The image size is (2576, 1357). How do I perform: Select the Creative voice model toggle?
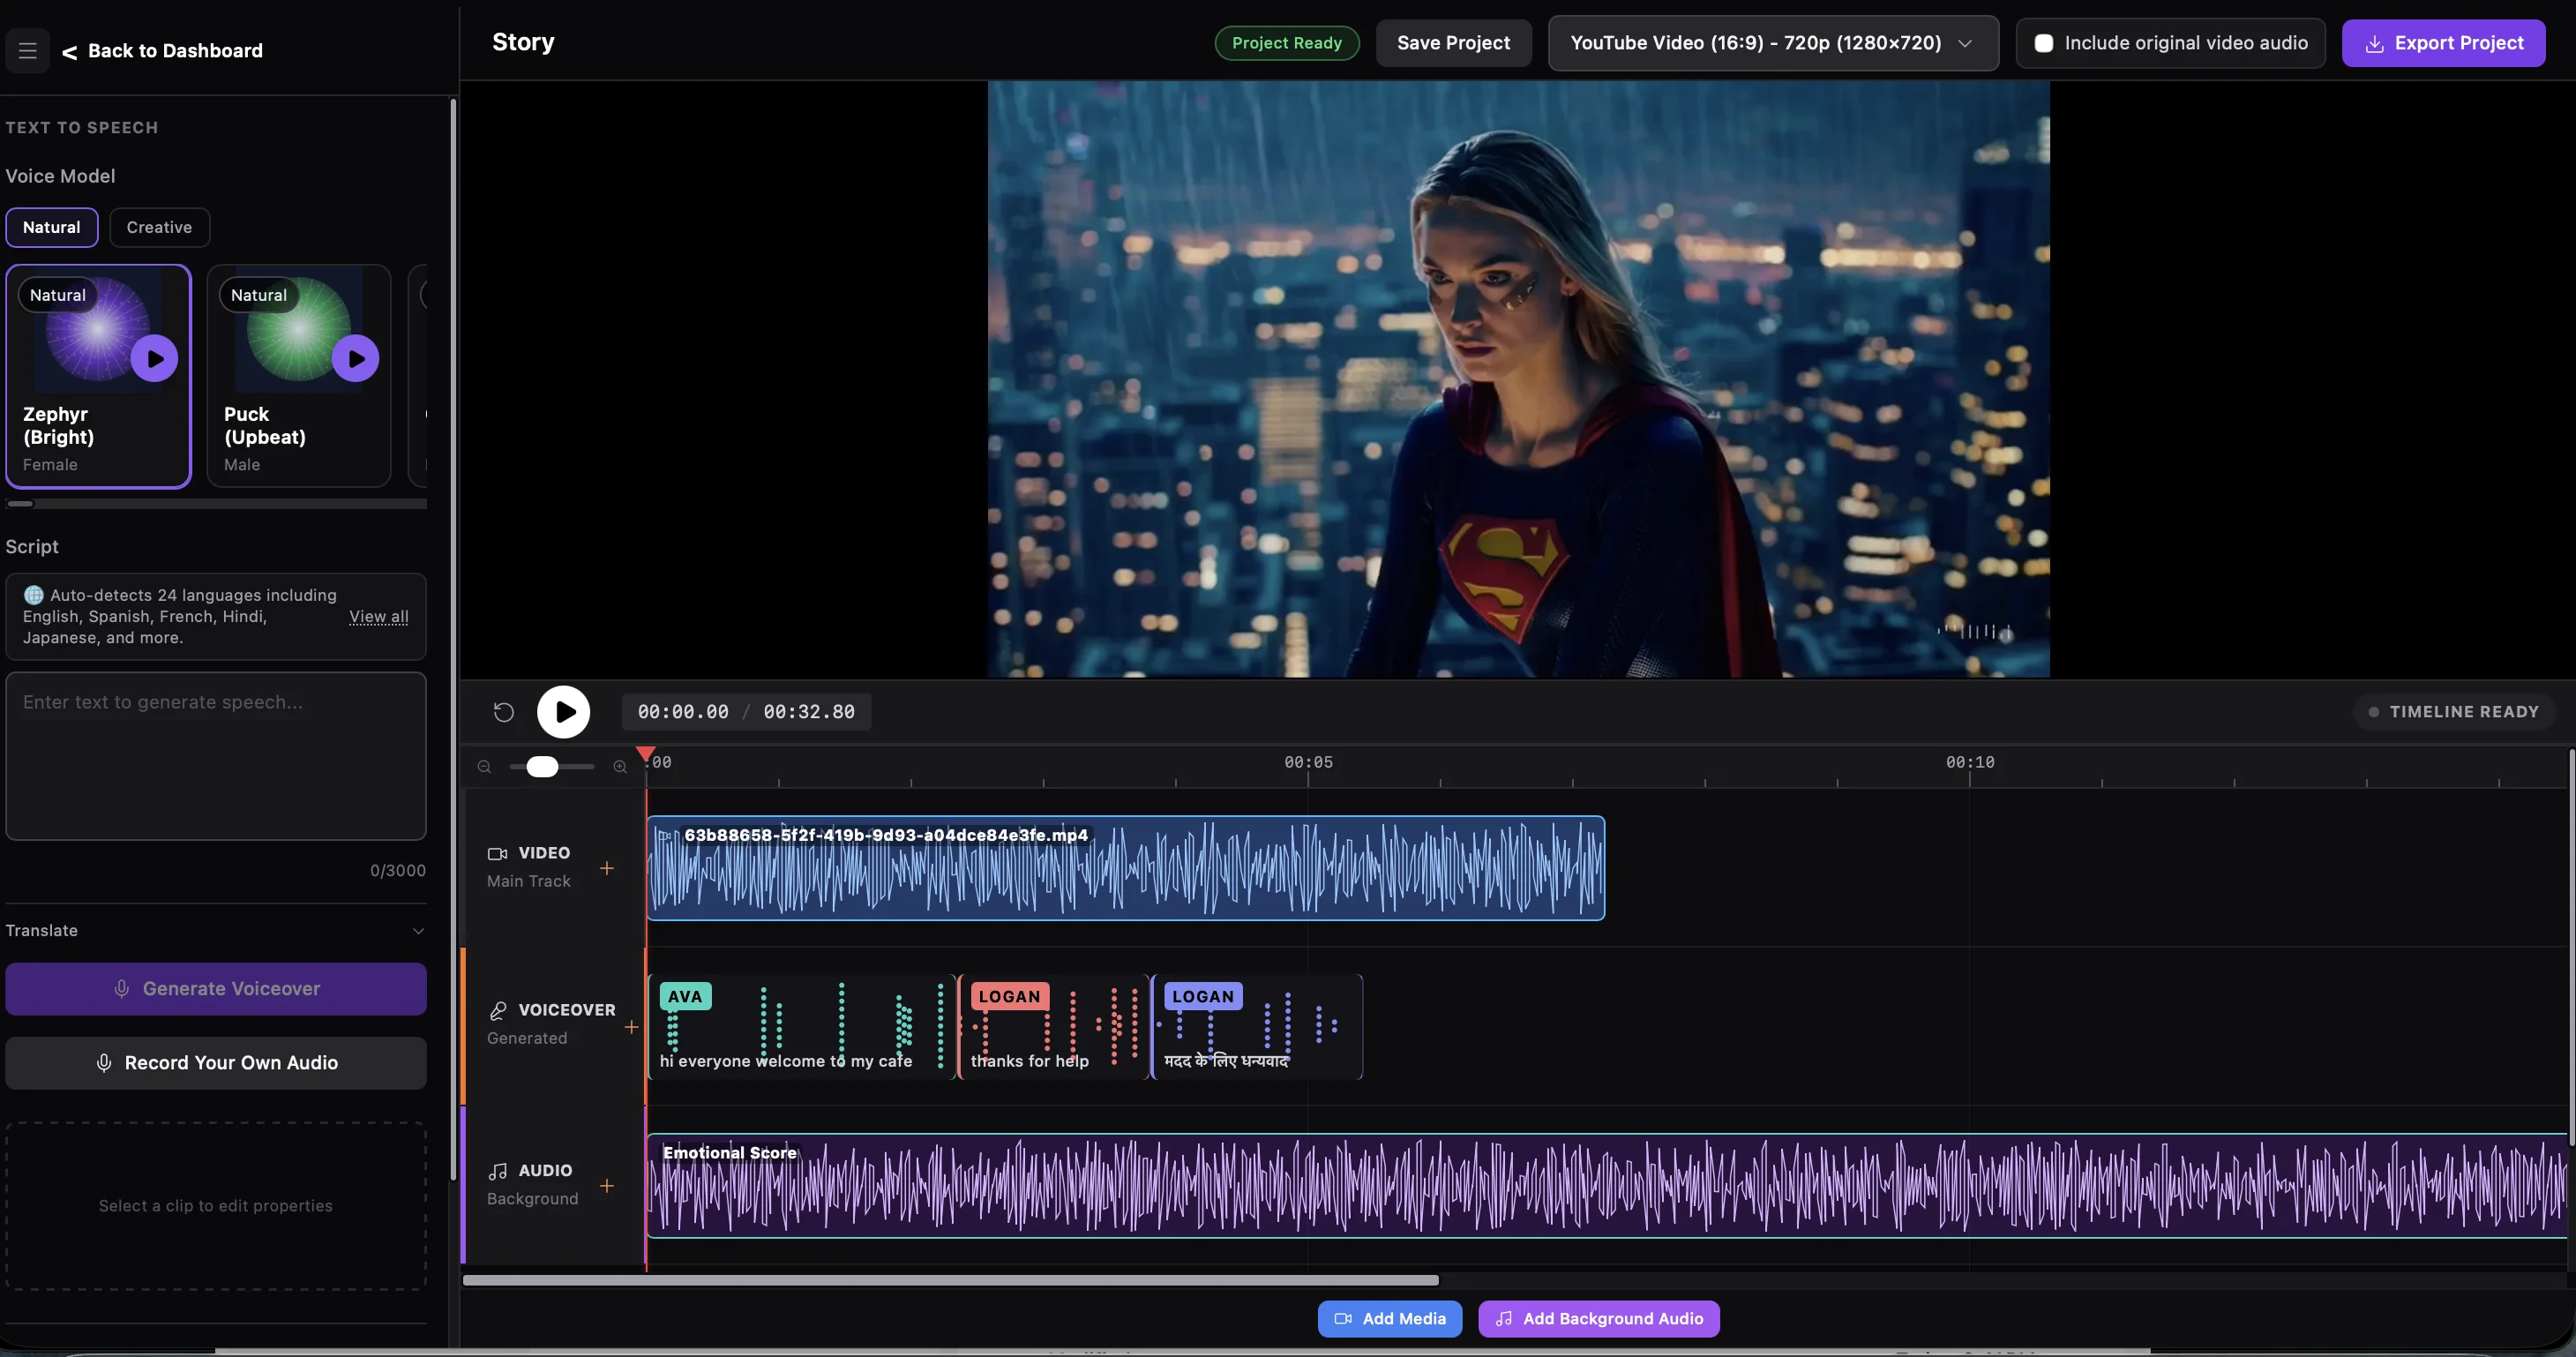click(x=159, y=227)
